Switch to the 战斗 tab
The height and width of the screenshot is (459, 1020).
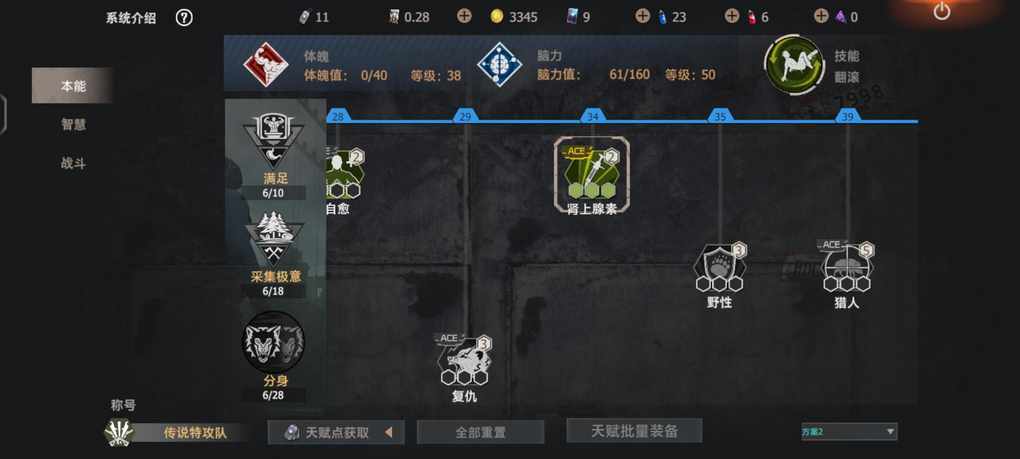74,163
